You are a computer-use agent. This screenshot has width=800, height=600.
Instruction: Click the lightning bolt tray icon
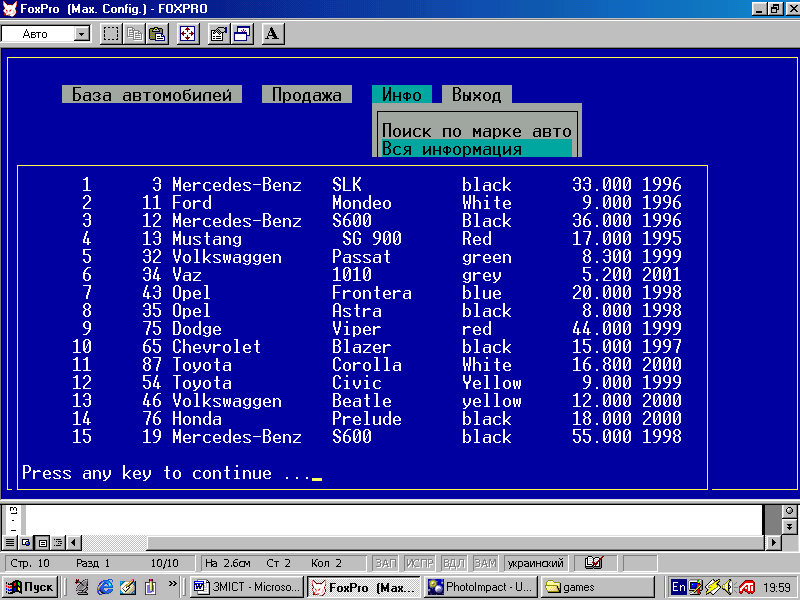pyautogui.click(x=712, y=587)
